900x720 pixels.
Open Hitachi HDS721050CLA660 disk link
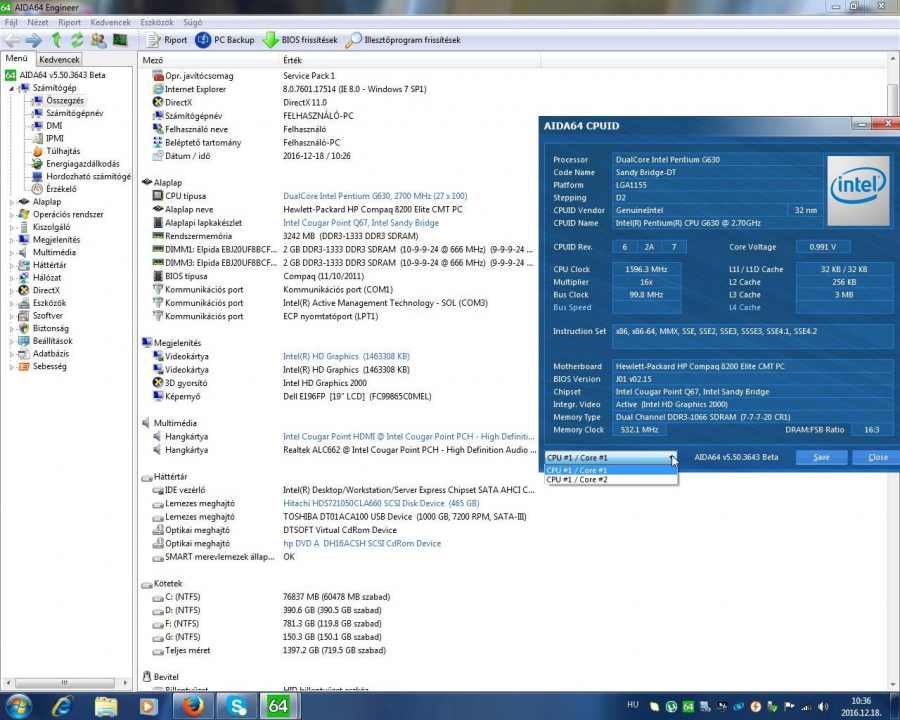coord(381,503)
